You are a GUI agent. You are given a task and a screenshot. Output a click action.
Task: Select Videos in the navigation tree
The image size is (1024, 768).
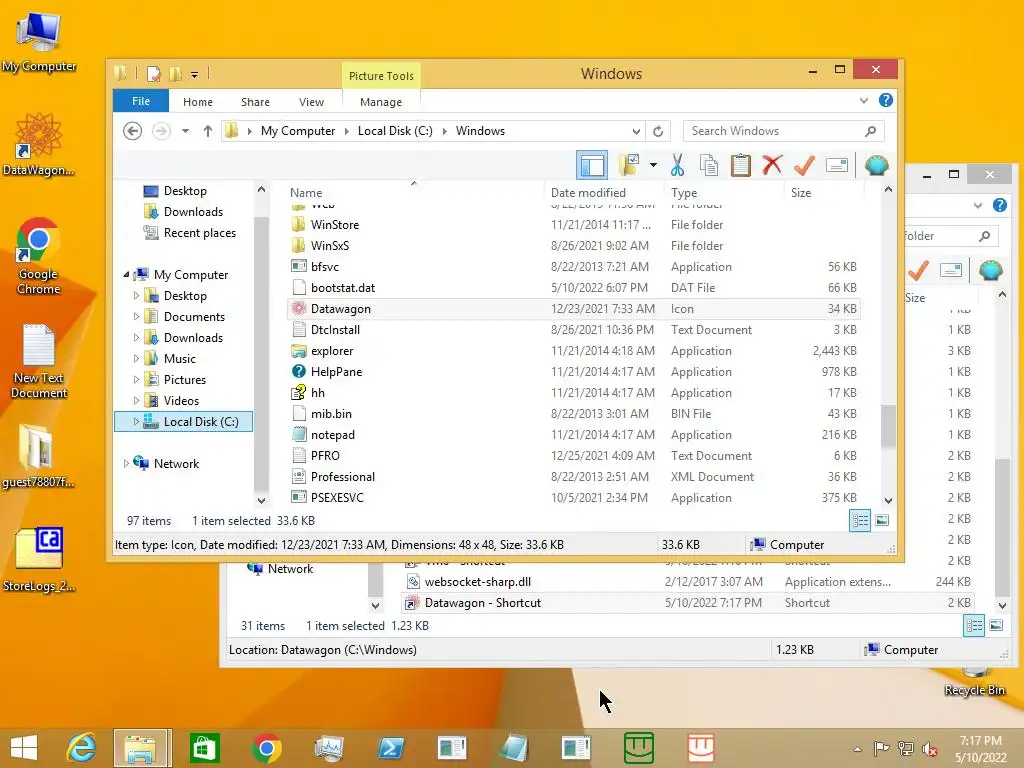click(181, 400)
